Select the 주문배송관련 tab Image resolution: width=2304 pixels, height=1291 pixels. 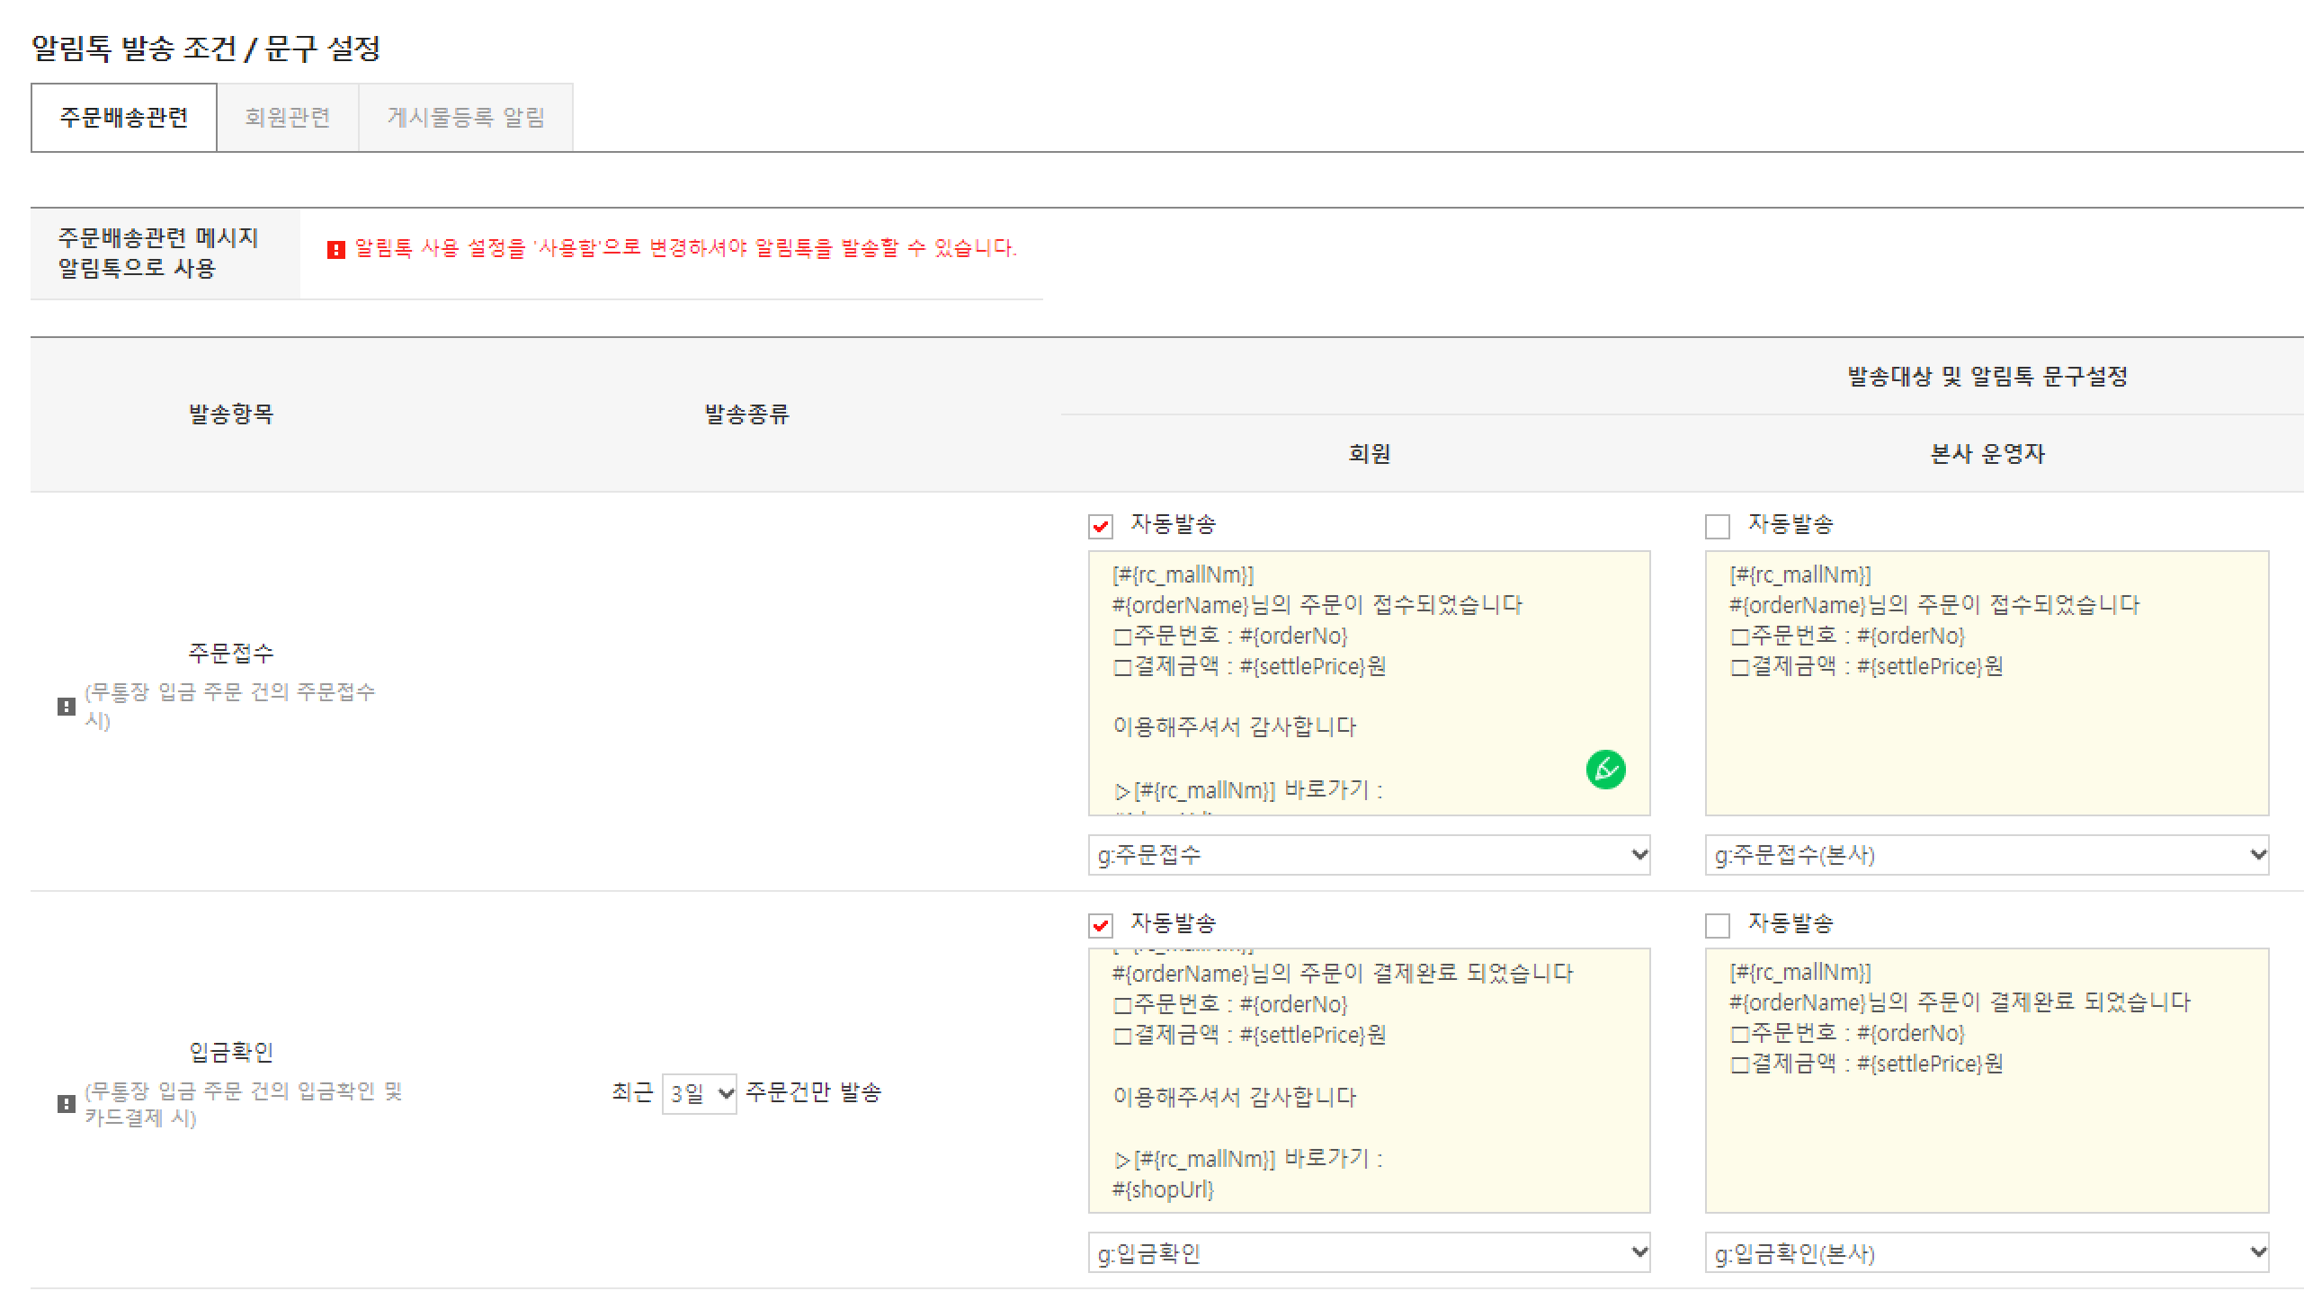click(x=124, y=118)
